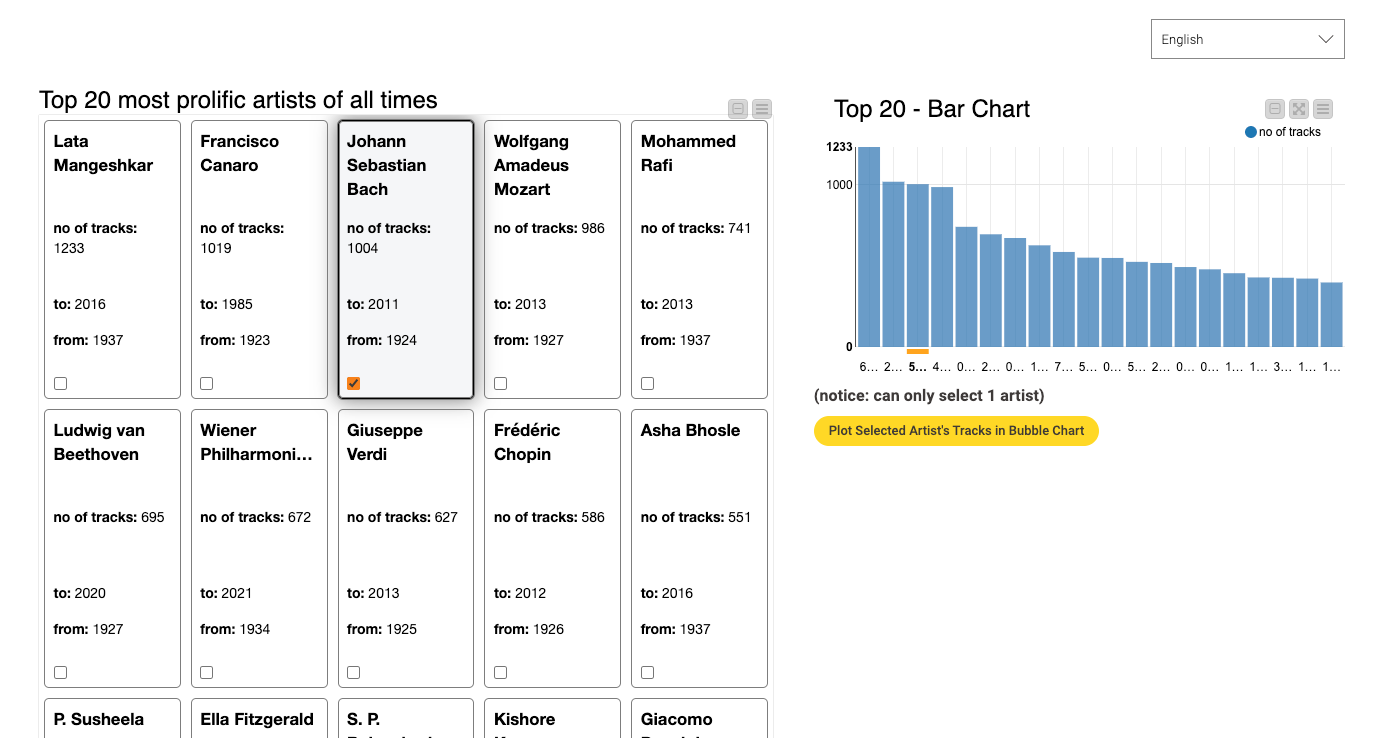The height and width of the screenshot is (738, 1382).
Task: Click 'no of tracks: 986' on Mozart card
Action: 549,228
